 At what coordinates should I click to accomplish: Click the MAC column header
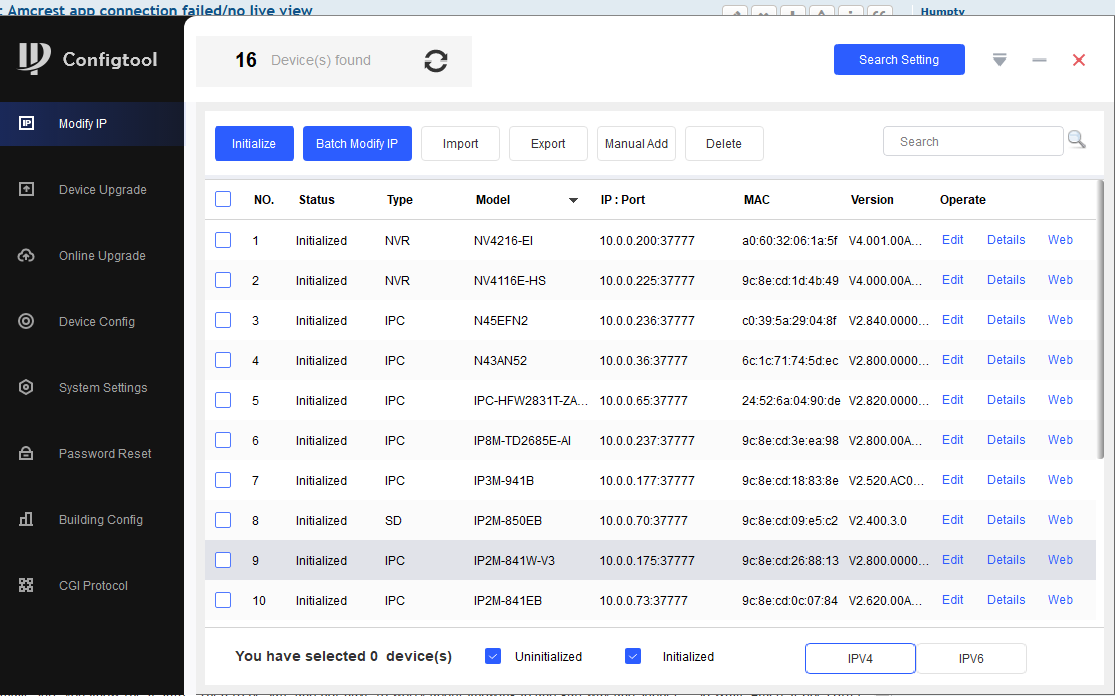757,200
